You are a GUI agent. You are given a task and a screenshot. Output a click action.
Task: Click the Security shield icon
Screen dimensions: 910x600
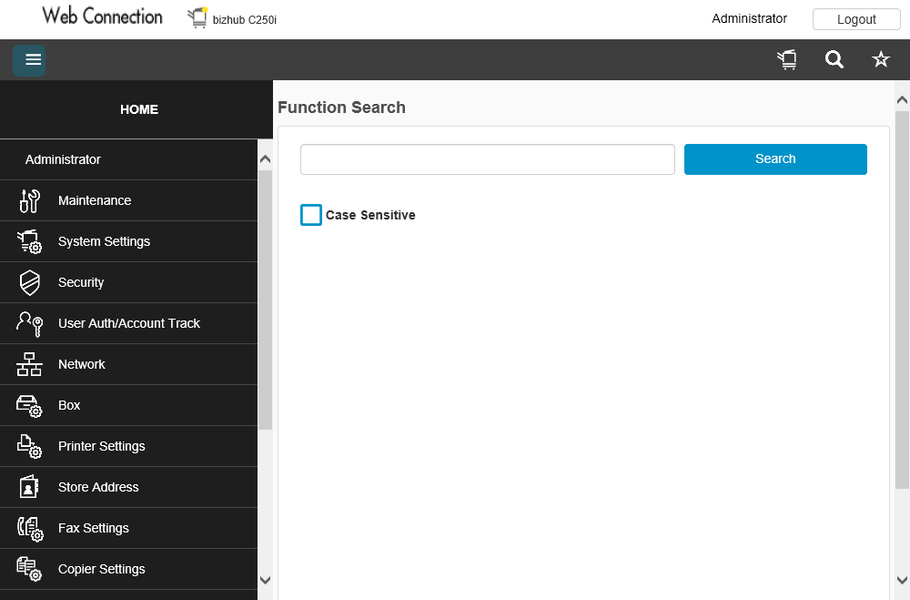(30, 283)
